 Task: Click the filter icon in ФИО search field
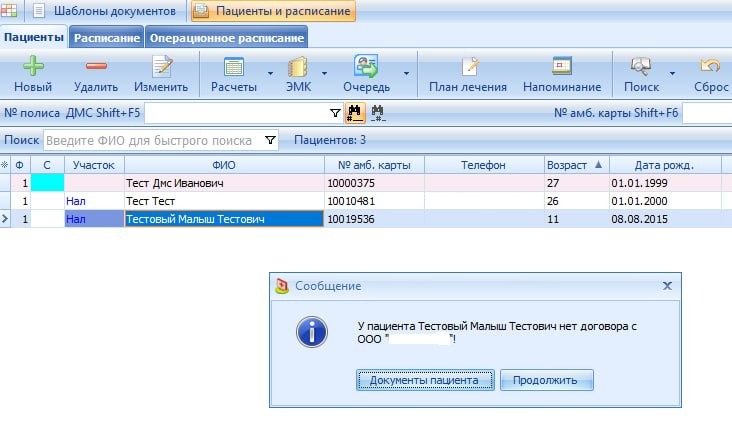(270, 140)
